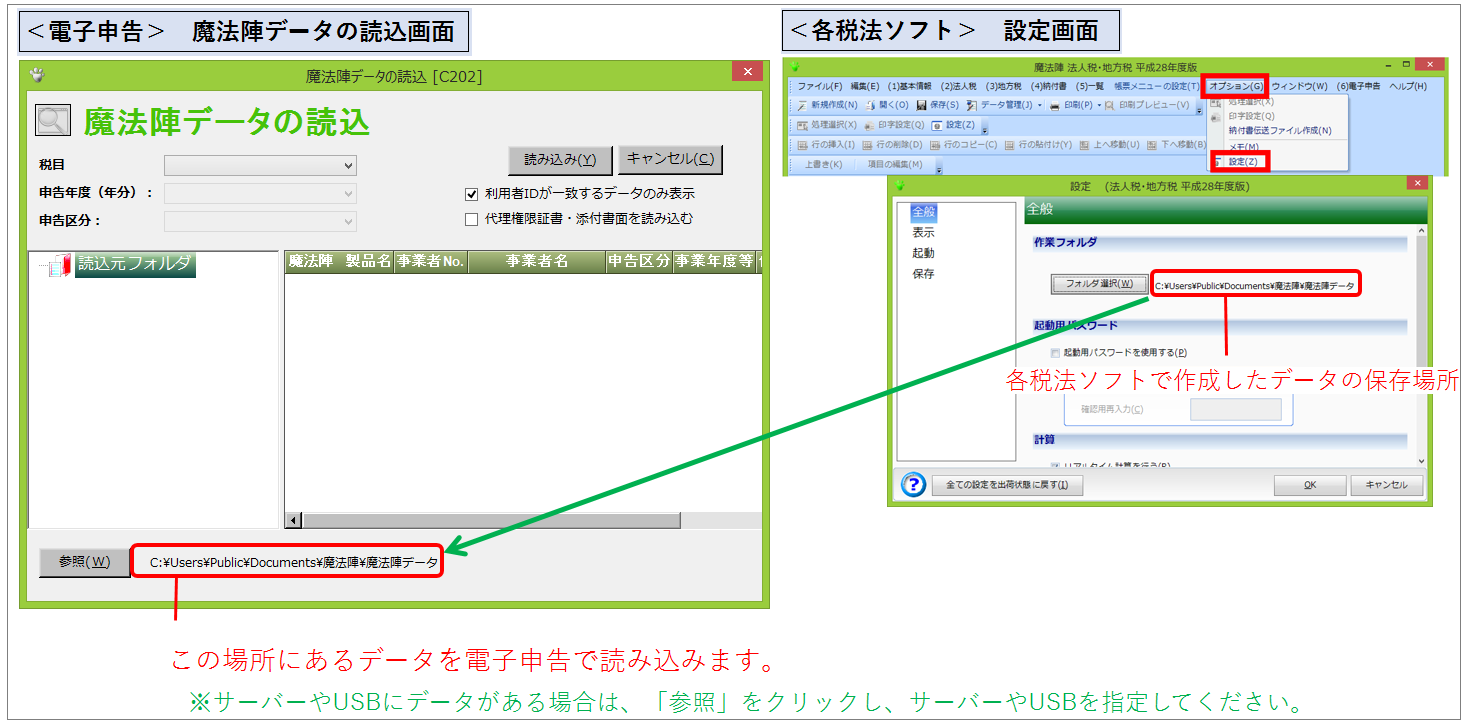
Task: Click キャンセル in the 設定 dialog
Action: 1386,485
